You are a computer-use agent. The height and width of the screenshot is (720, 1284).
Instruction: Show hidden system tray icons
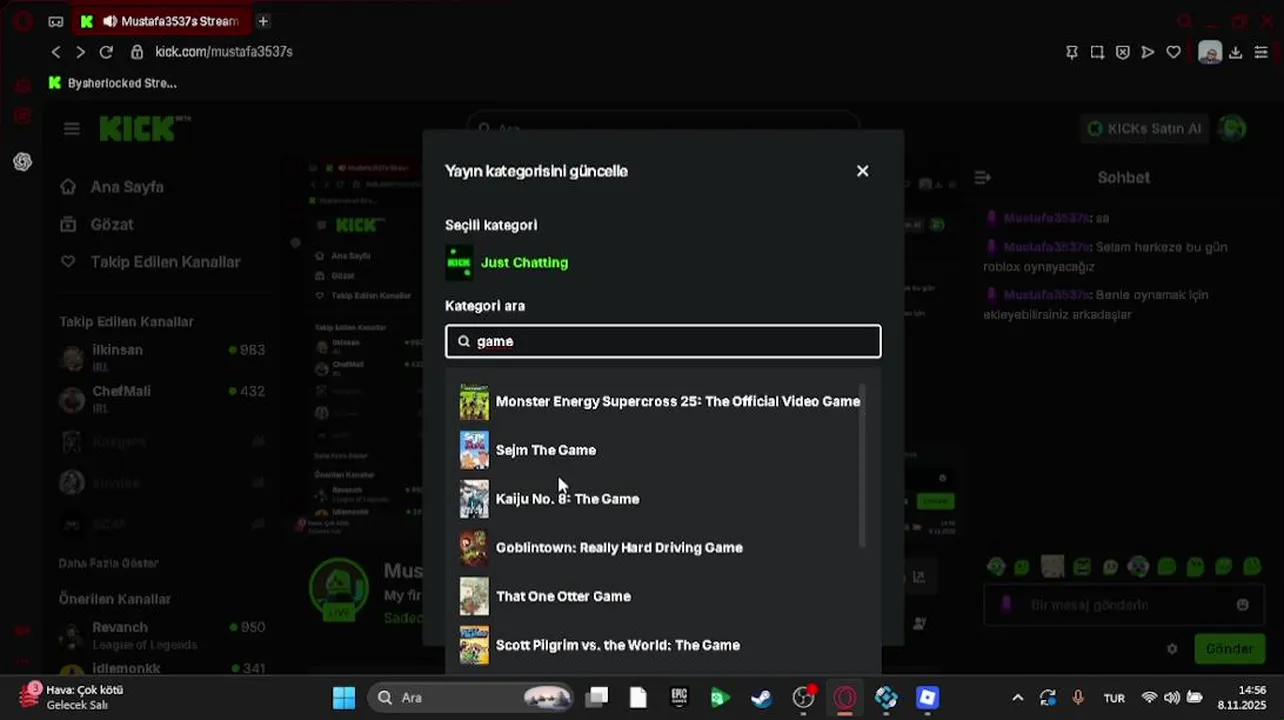pyautogui.click(x=1018, y=698)
